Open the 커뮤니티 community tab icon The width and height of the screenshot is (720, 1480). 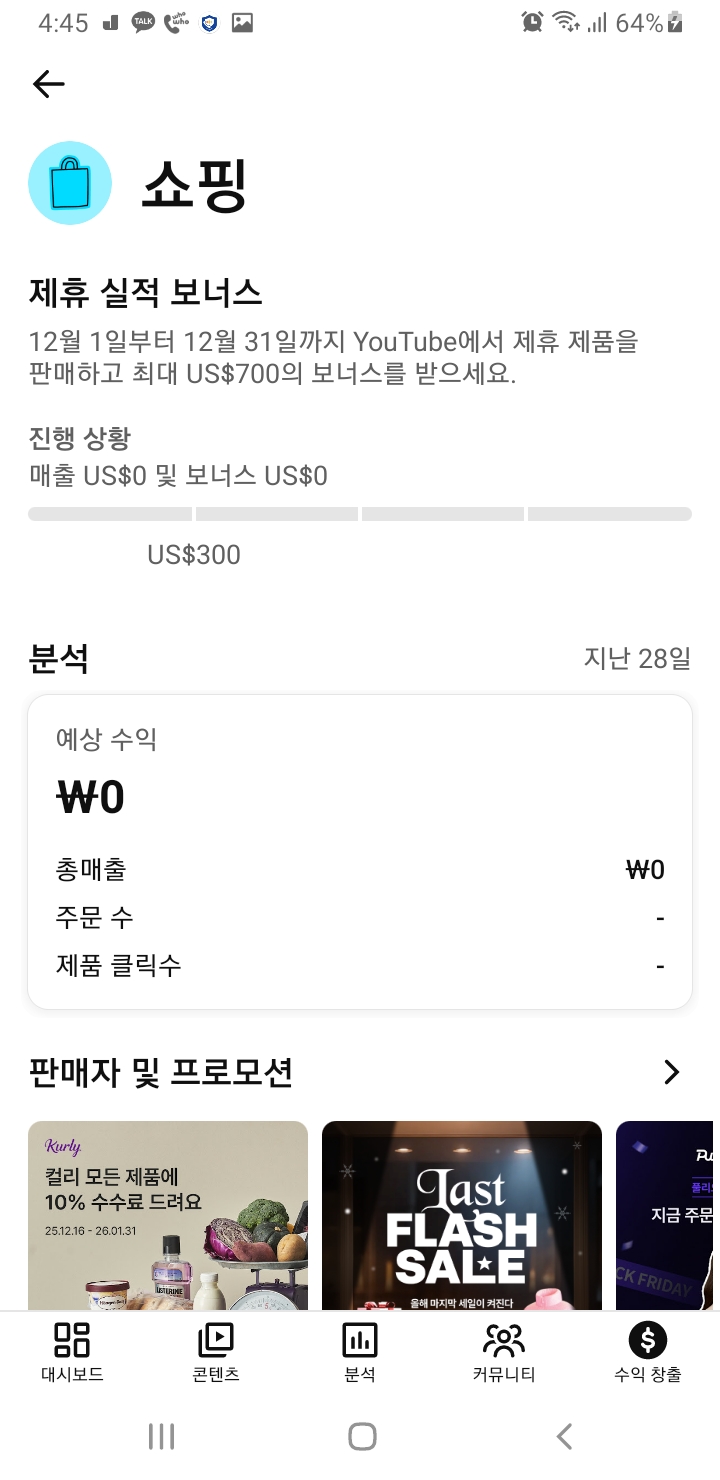(504, 1340)
